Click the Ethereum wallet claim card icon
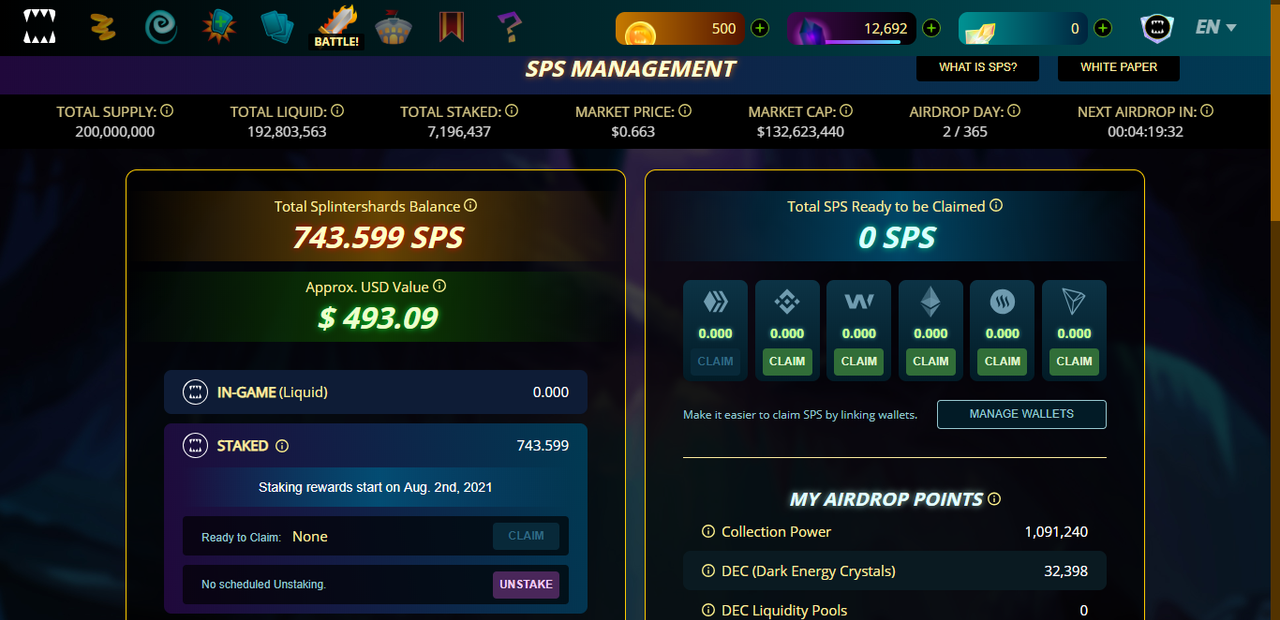 [931, 302]
